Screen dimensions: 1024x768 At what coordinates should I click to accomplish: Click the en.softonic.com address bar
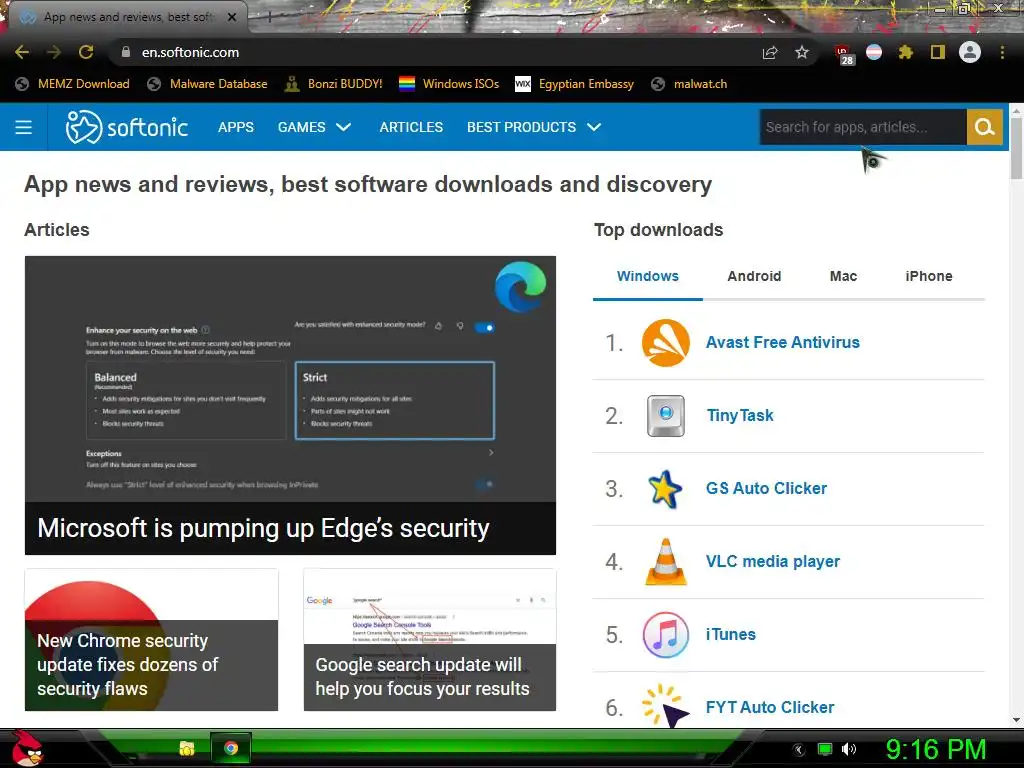click(x=431, y=52)
